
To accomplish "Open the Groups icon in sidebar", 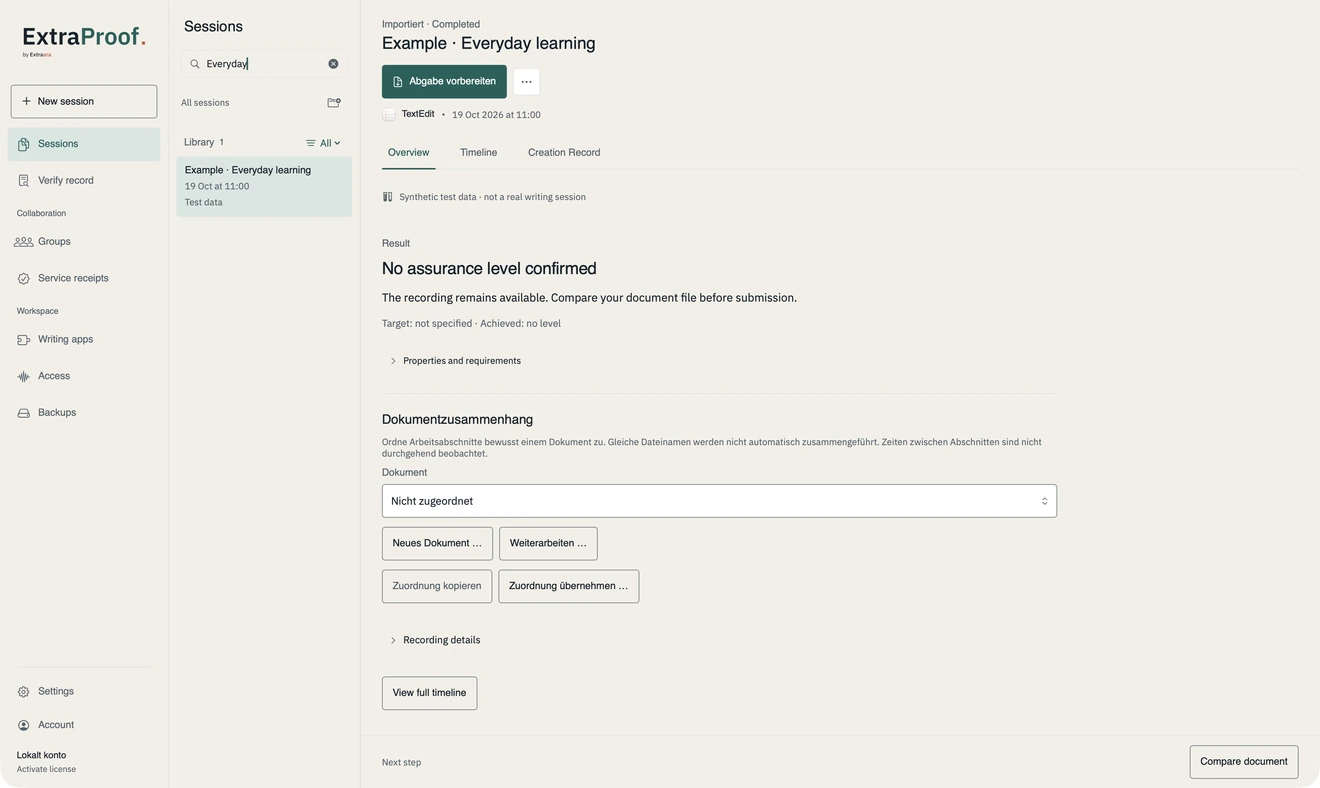I will click(23, 242).
